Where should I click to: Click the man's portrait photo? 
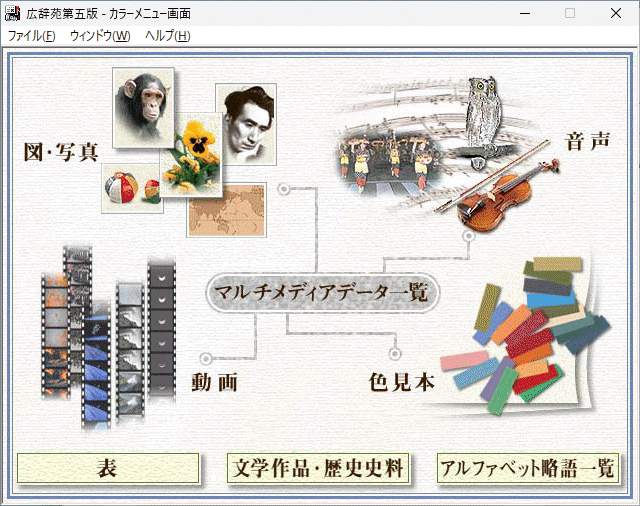(250, 123)
